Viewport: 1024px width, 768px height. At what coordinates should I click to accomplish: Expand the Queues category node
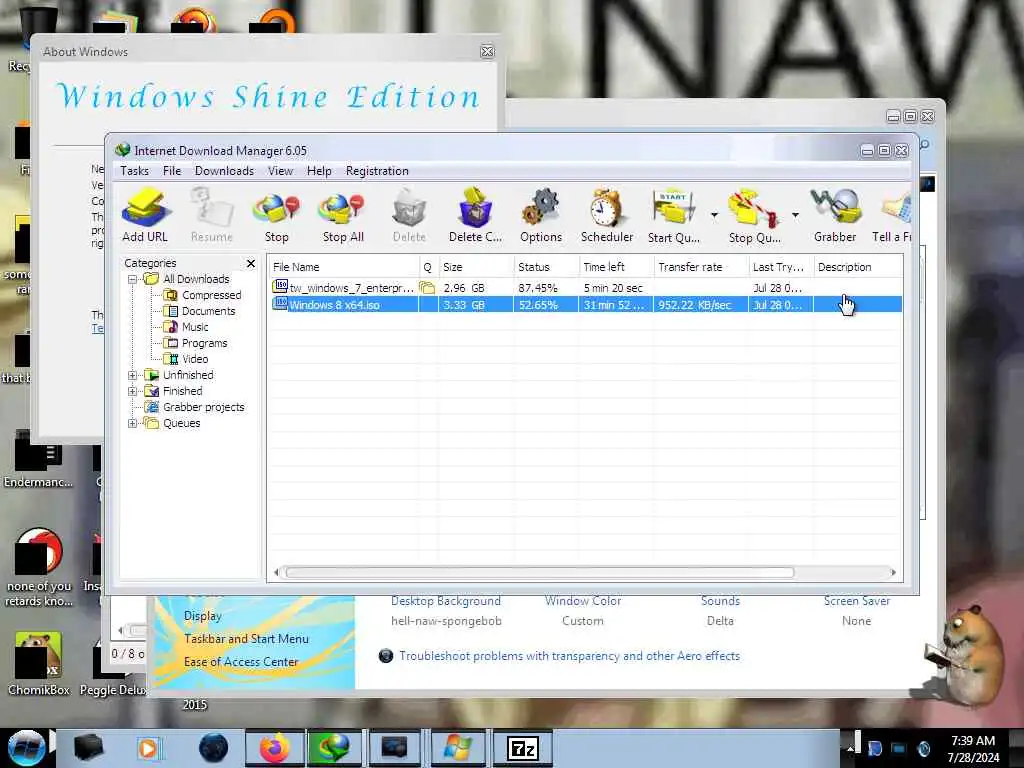pyautogui.click(x=133, y=423)
